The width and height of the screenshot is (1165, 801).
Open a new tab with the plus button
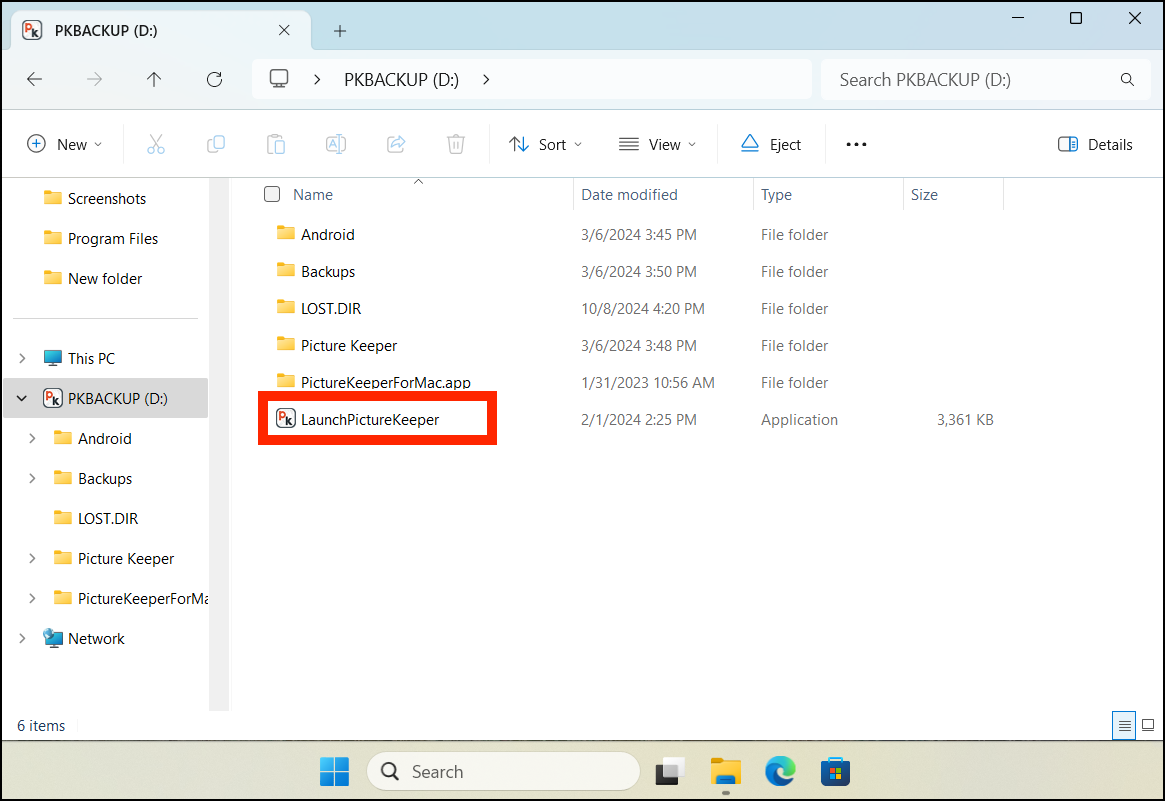pos(340,30)
